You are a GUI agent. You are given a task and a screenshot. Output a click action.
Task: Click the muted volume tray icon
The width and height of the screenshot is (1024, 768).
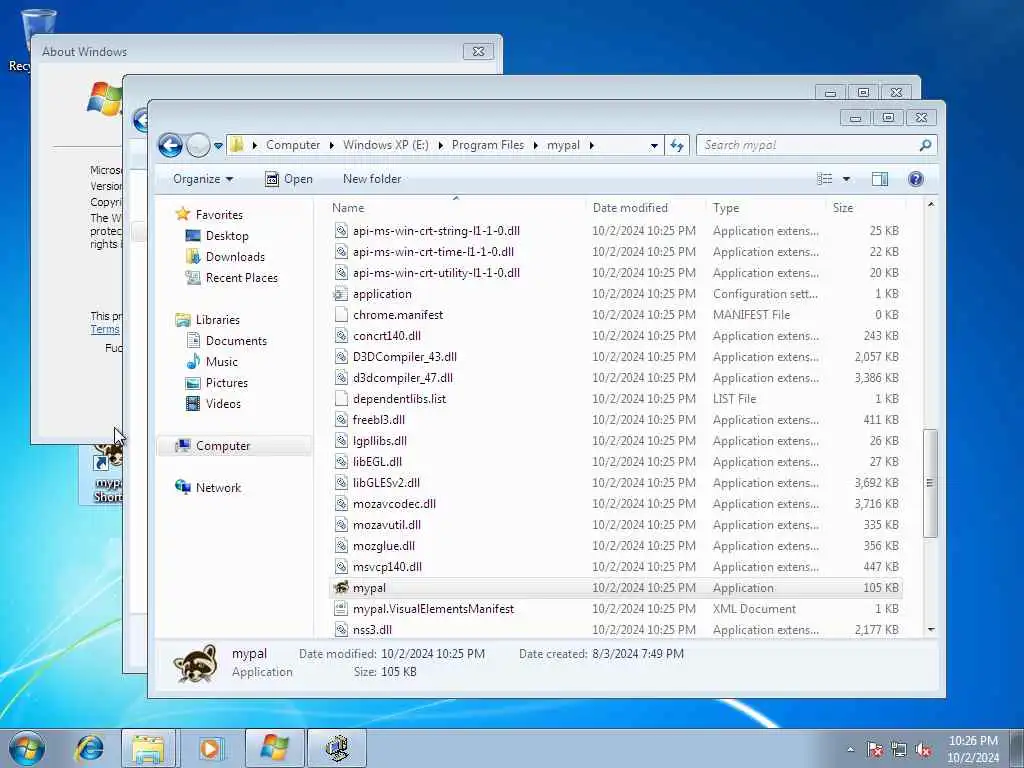click(923, 750)
